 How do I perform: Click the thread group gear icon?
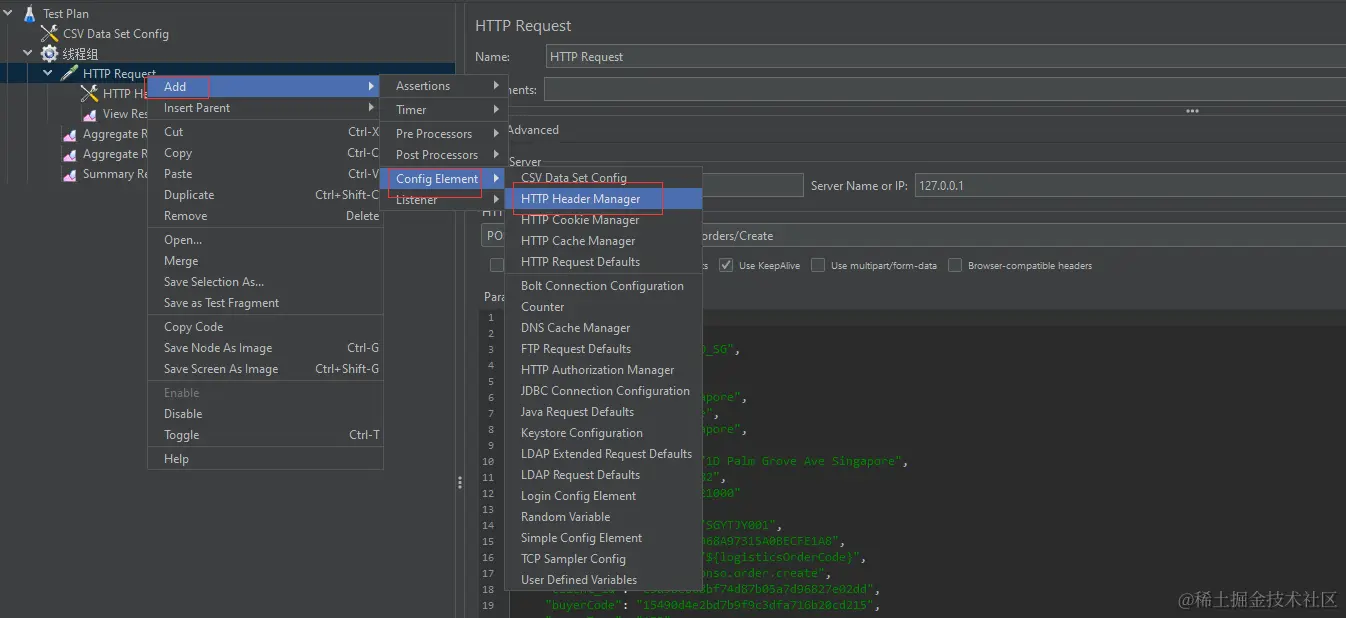49,54
